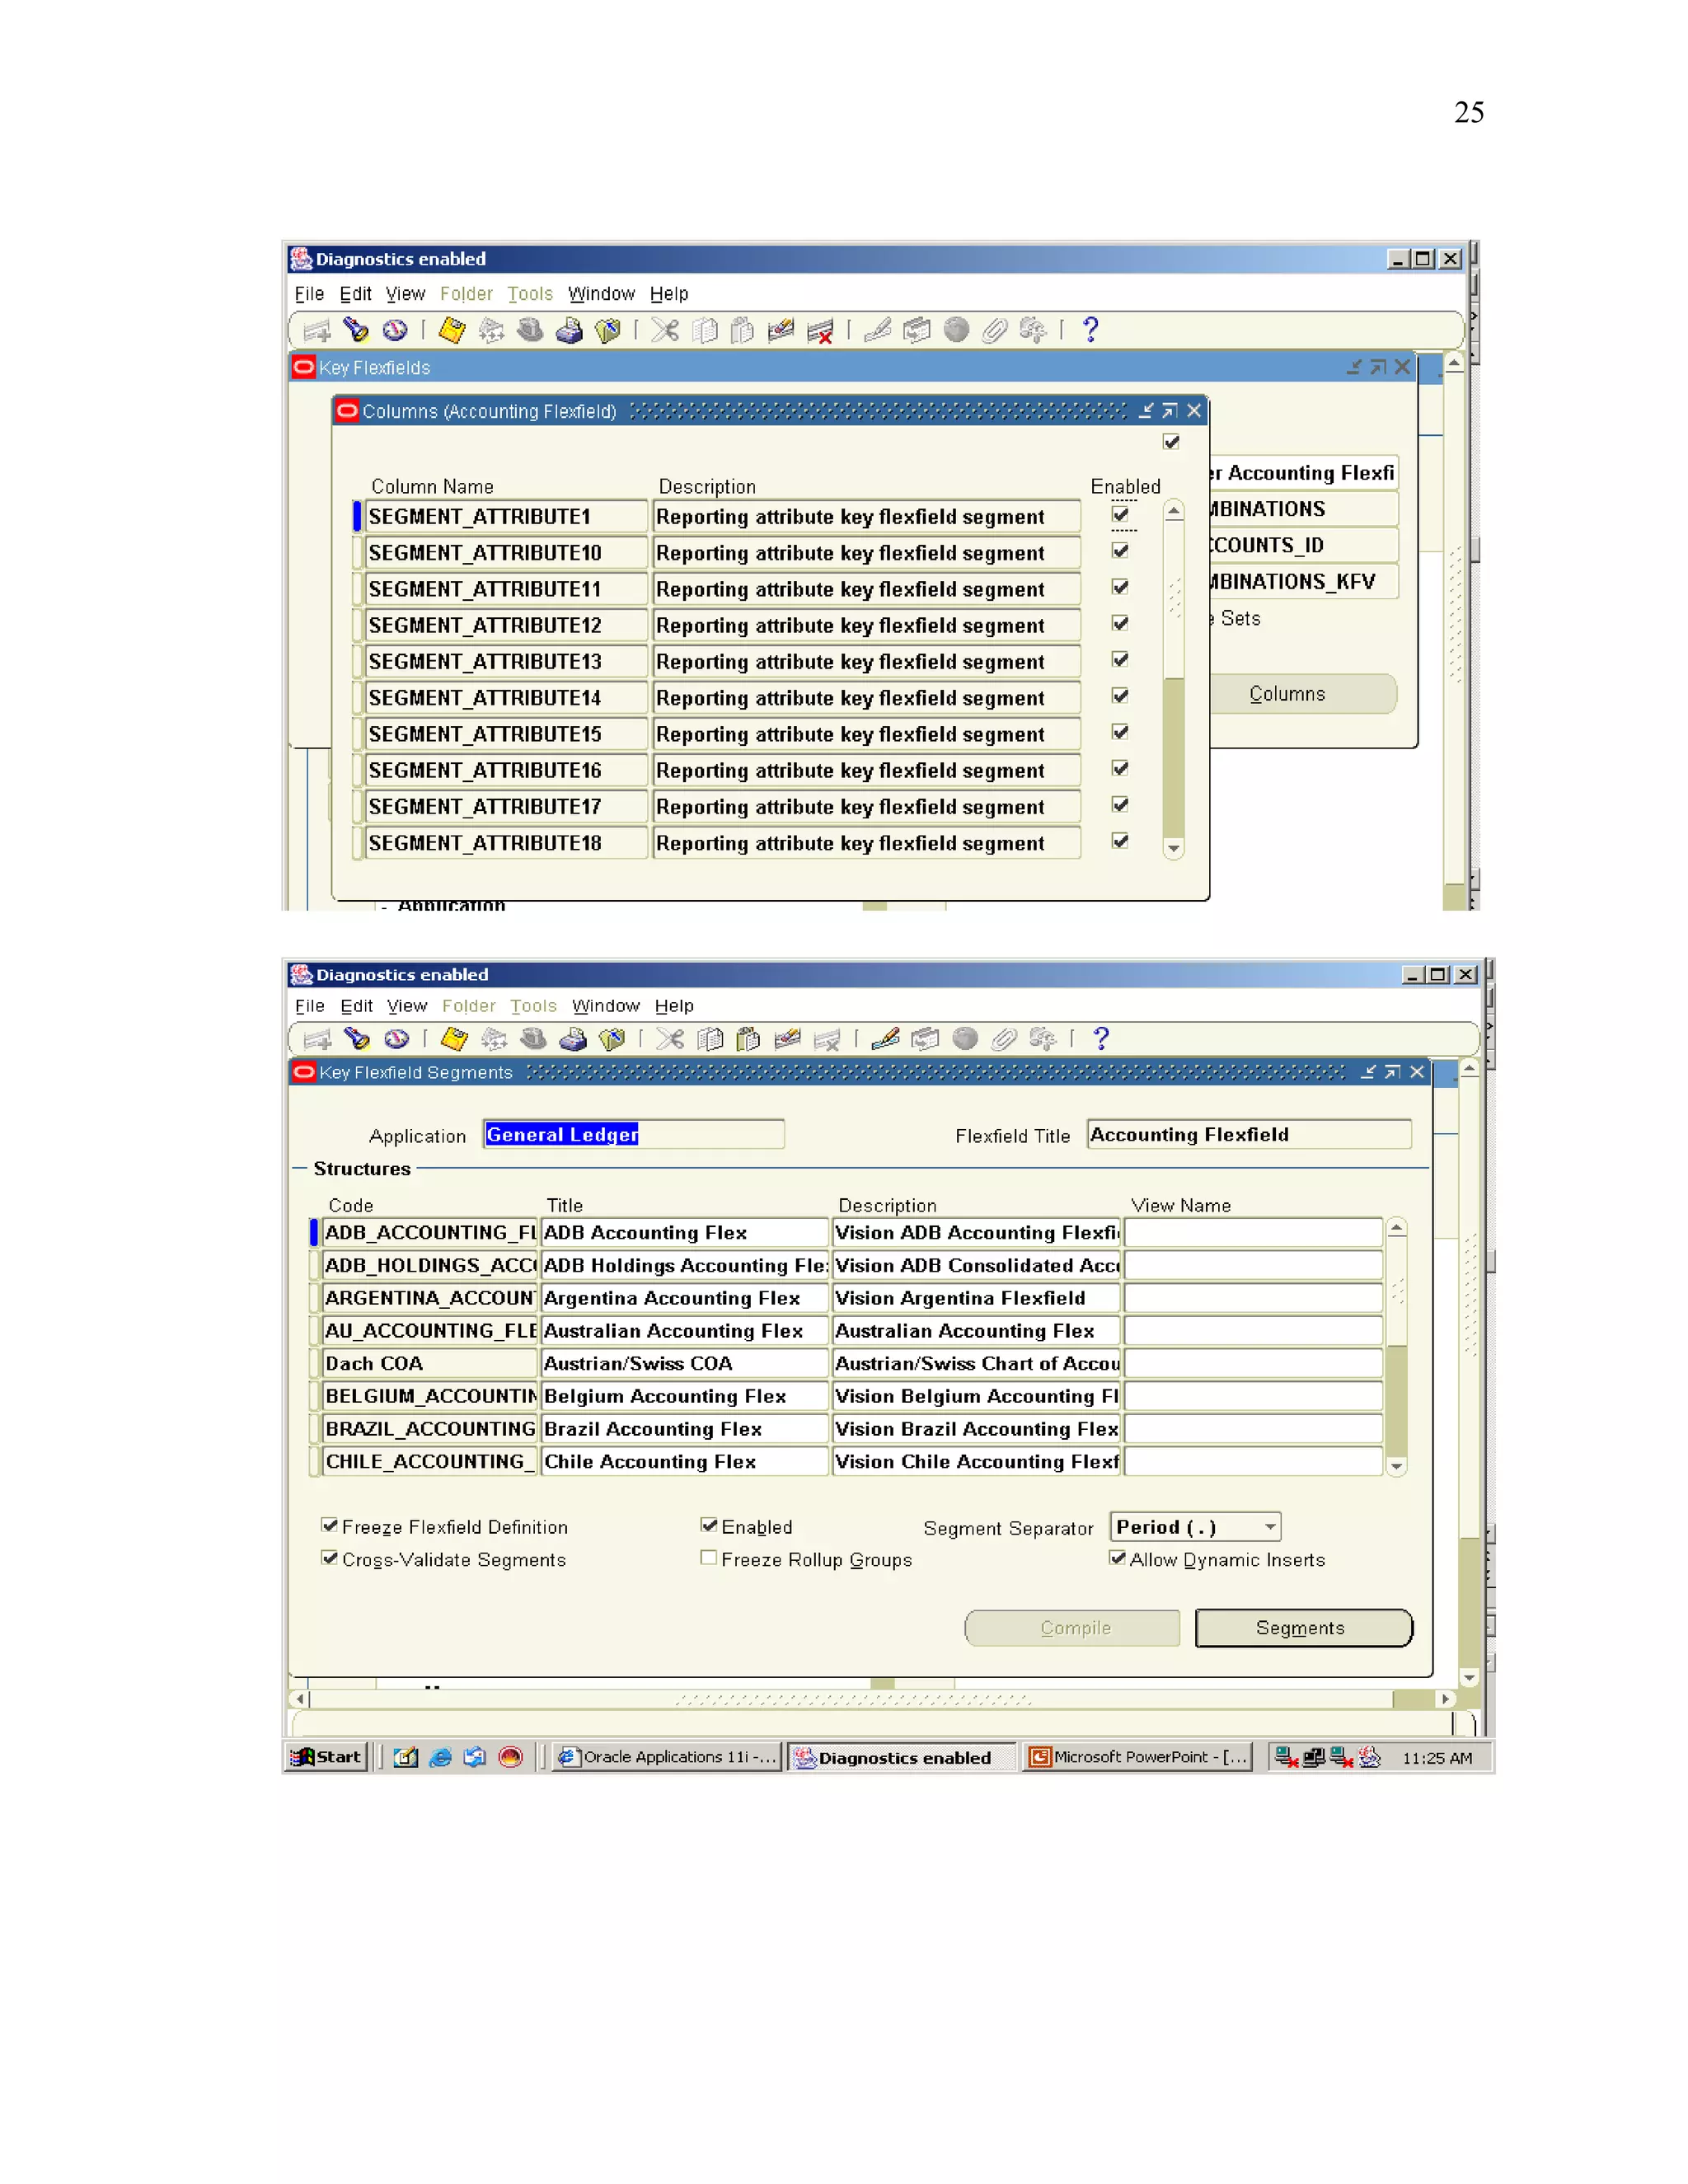
Task: Toggle the Freeze Flexfield Definition checkbox
Action: [329, 1525]
